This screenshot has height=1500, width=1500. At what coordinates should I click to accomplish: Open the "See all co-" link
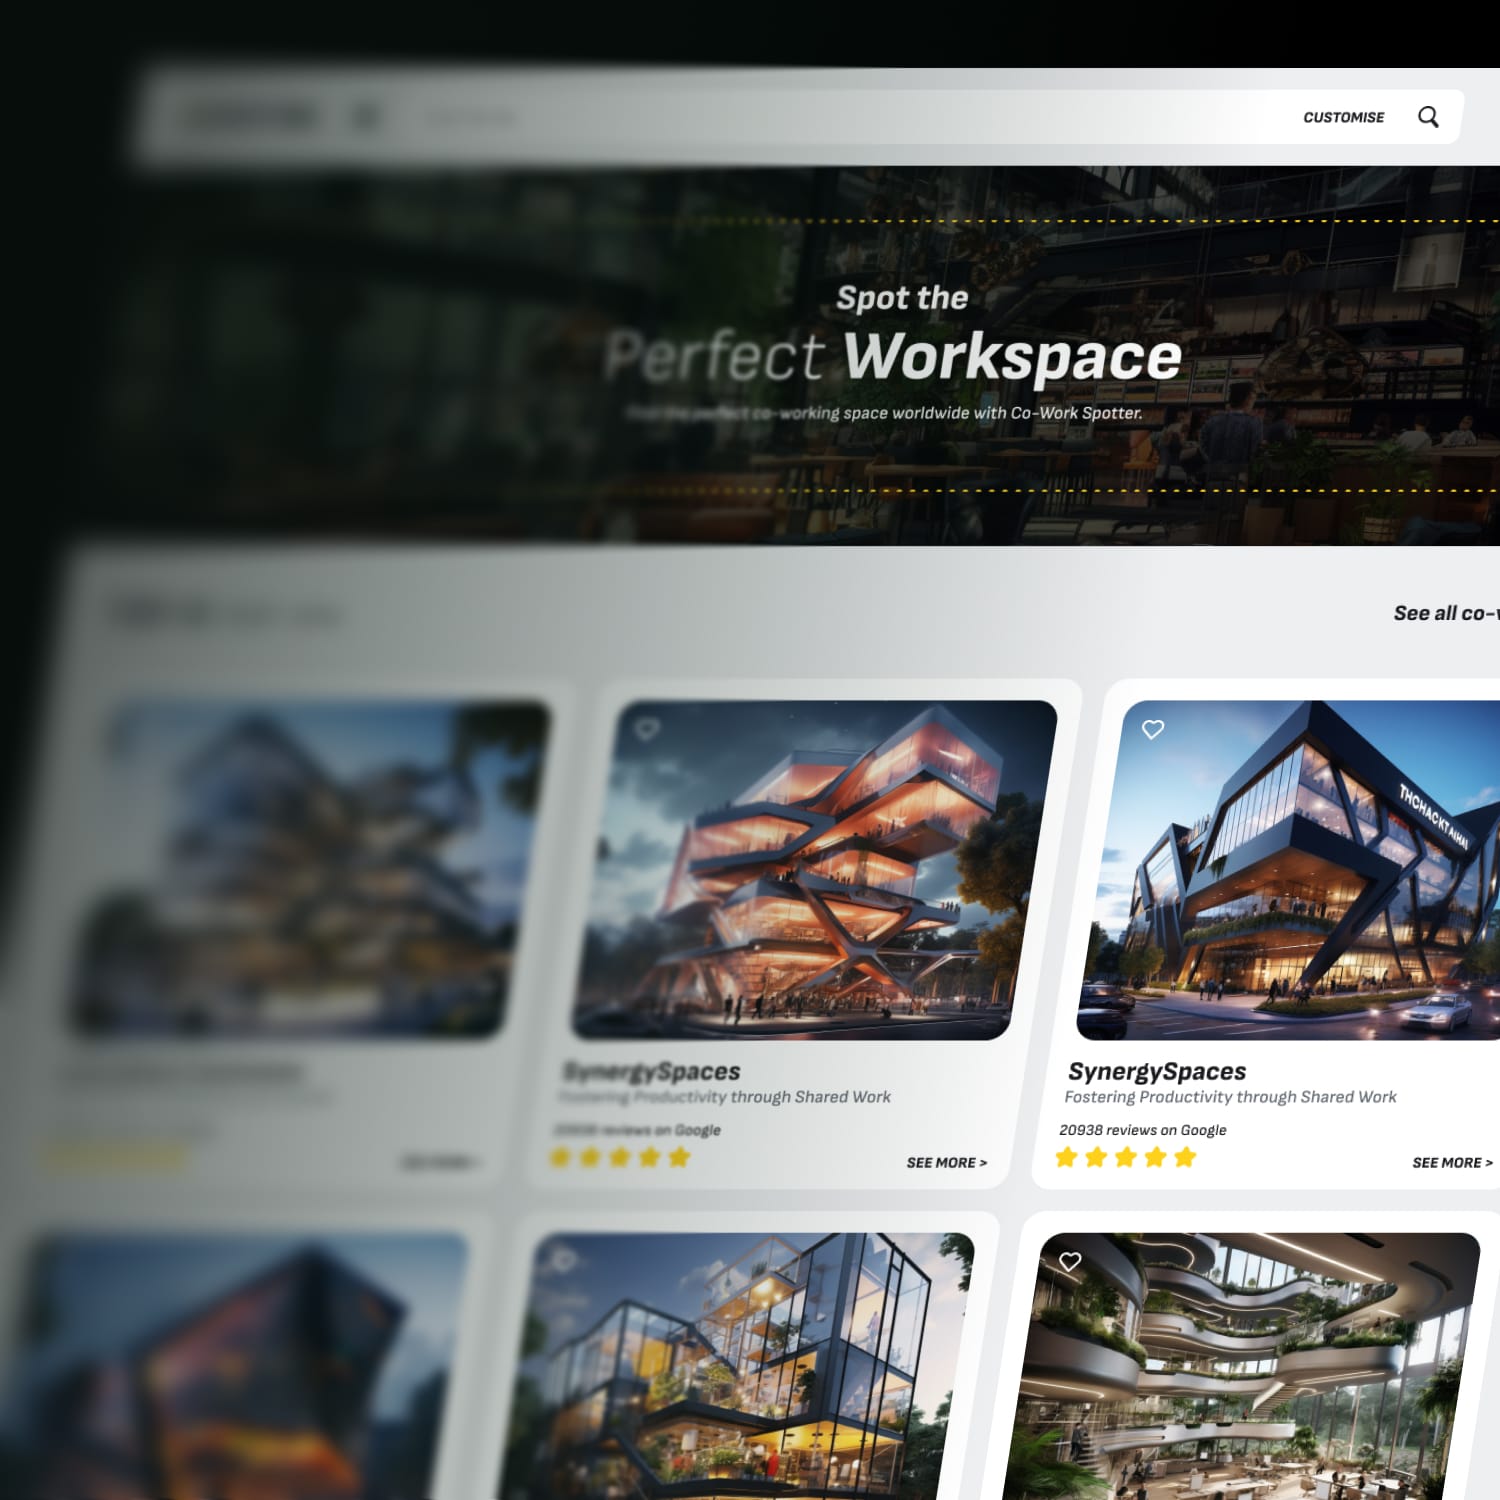click(x=1446, y=613)
